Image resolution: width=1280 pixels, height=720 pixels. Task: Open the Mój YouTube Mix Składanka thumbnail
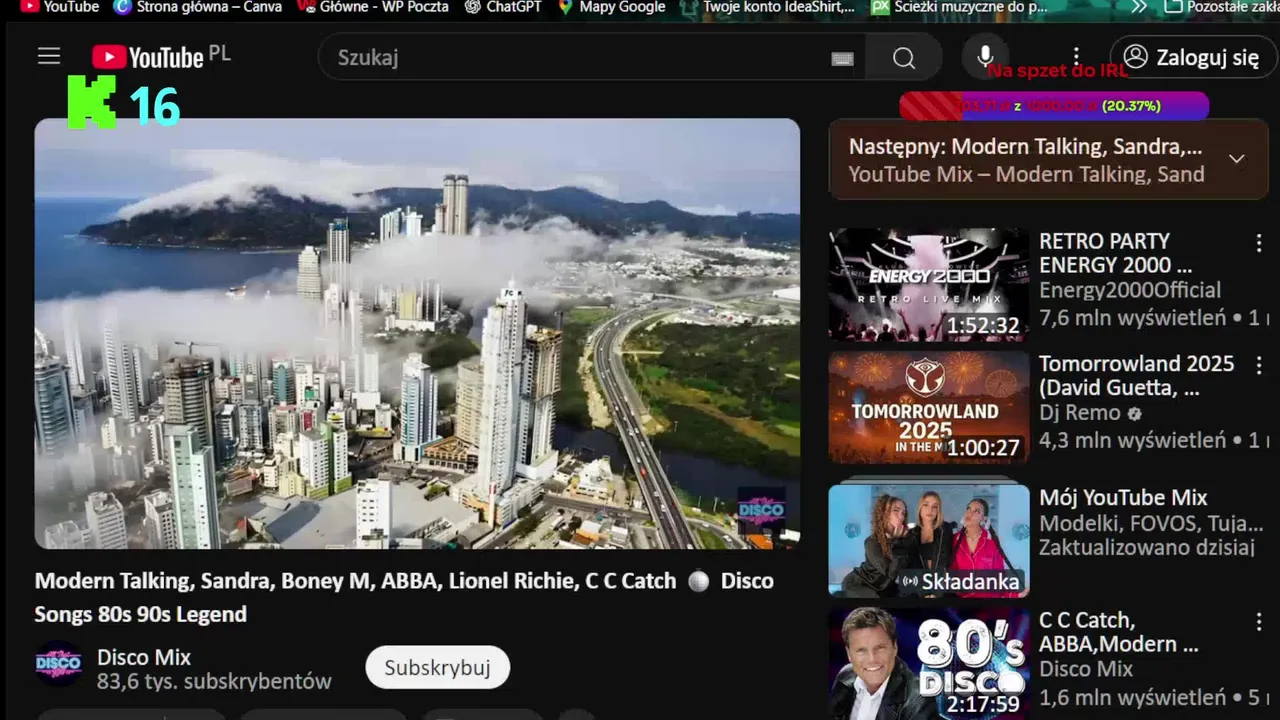tap(929, 541)
